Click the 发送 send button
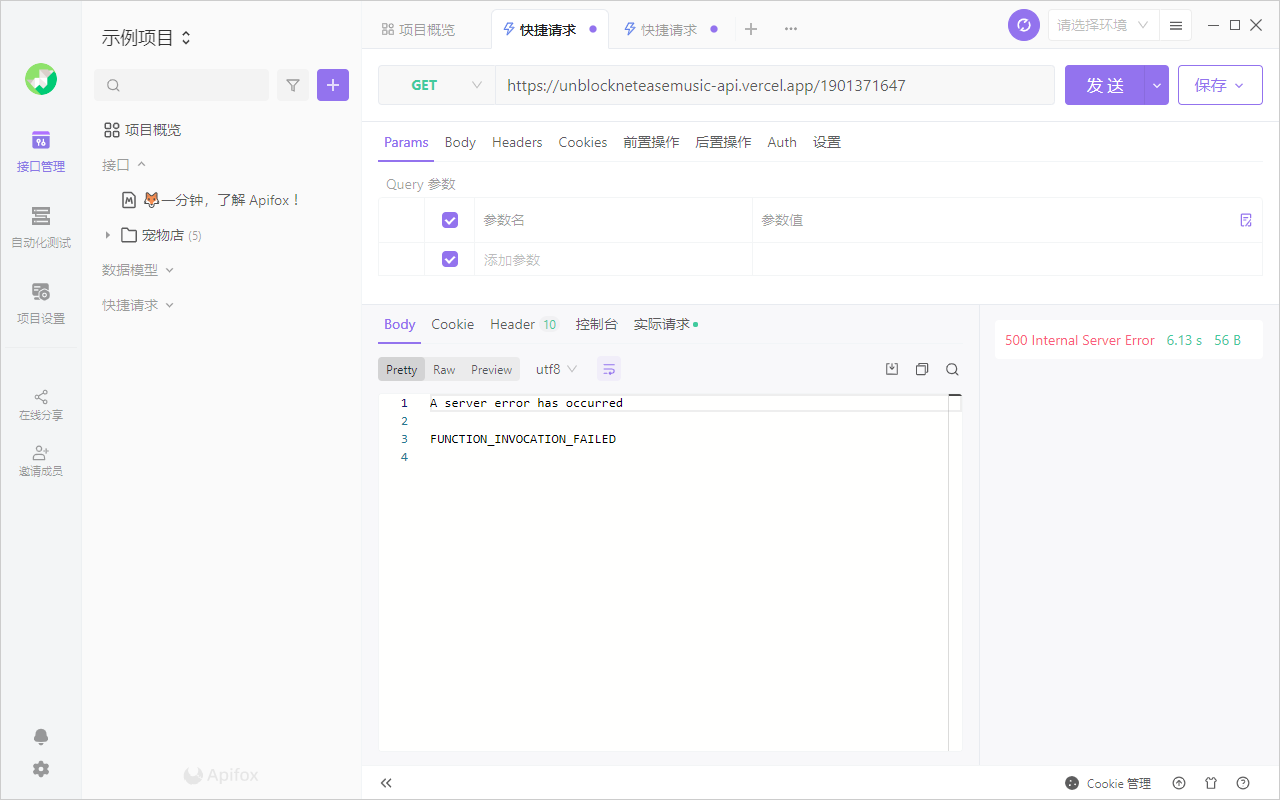The height and width of the screenshot is (800, 1280). pos(1106,85)
